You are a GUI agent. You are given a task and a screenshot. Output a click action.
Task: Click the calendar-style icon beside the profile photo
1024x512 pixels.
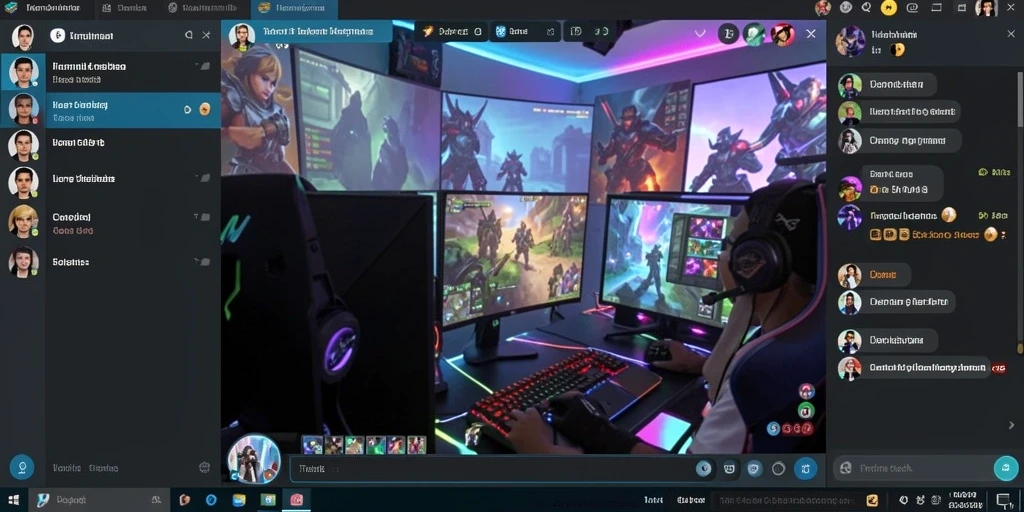click(x=961, y=8)
